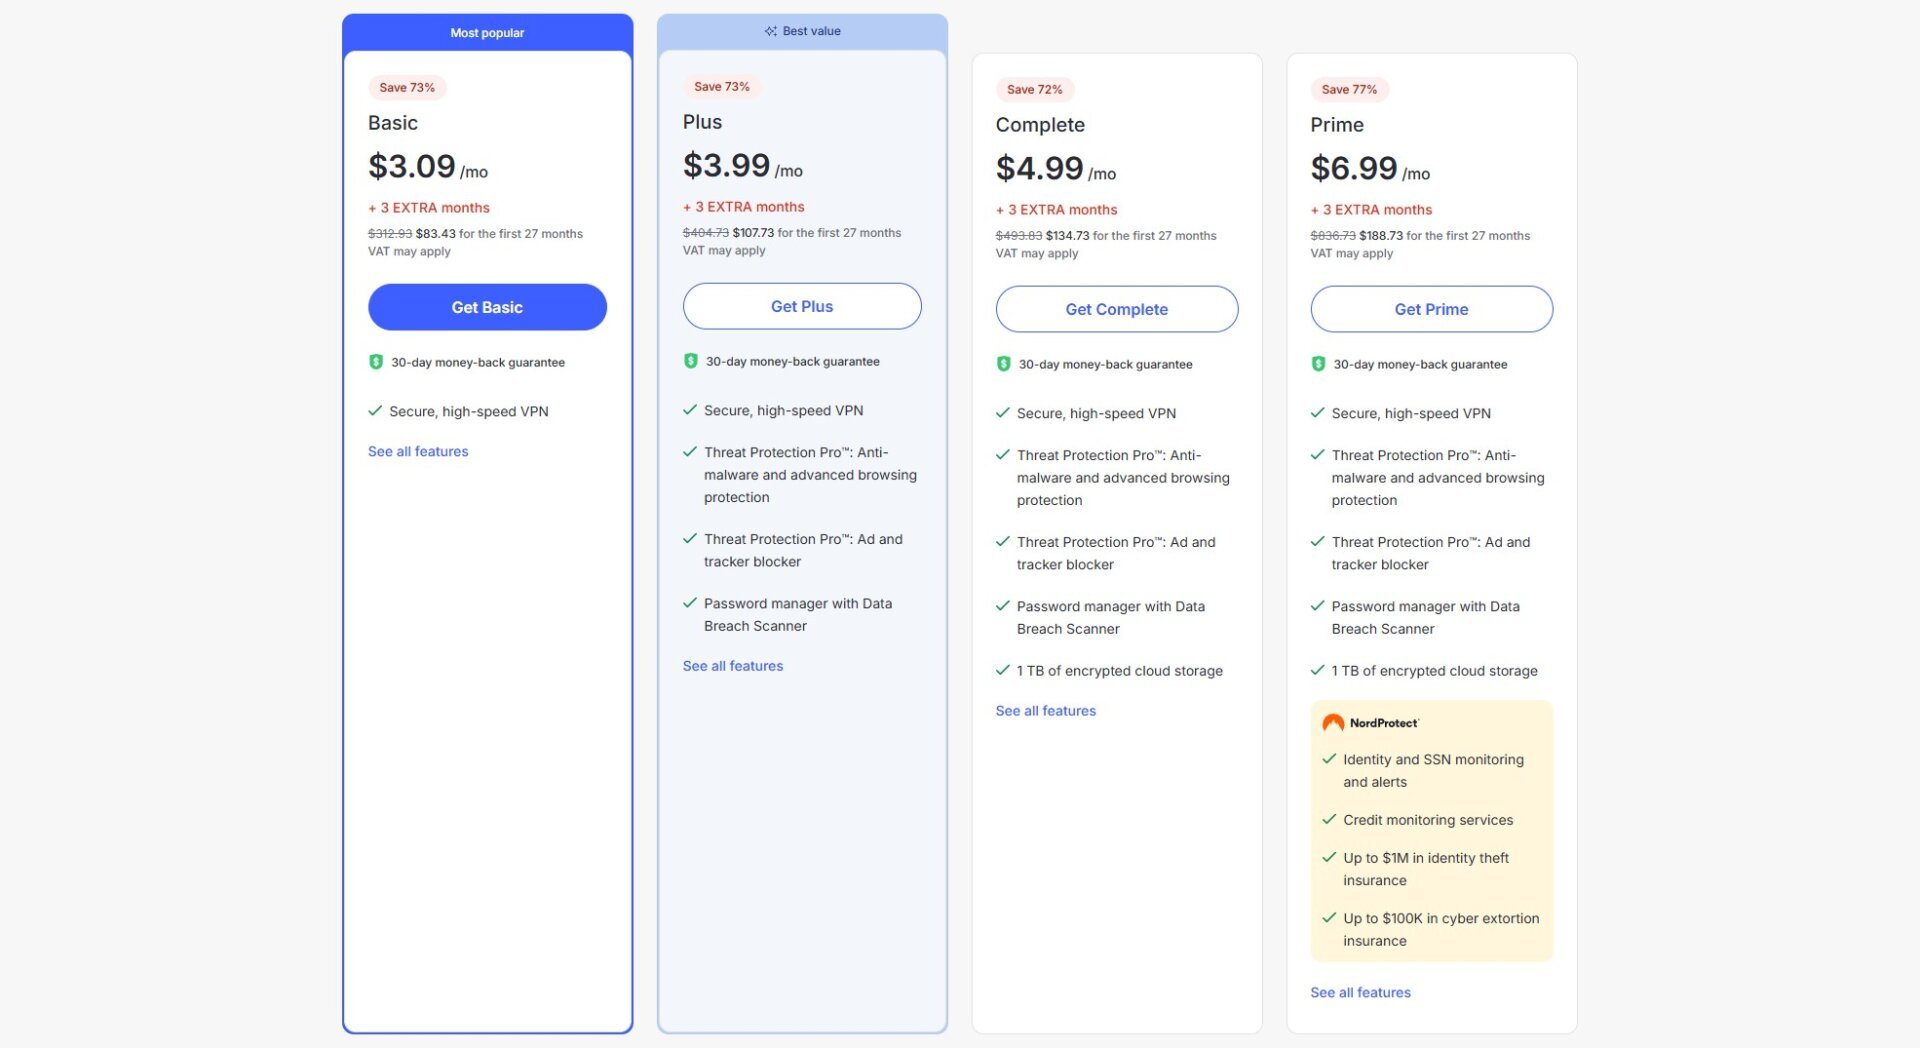Click the $4.99 price
Image resolution: width=1920 pixels, height=1048 pixels.
pos(1040,168)
